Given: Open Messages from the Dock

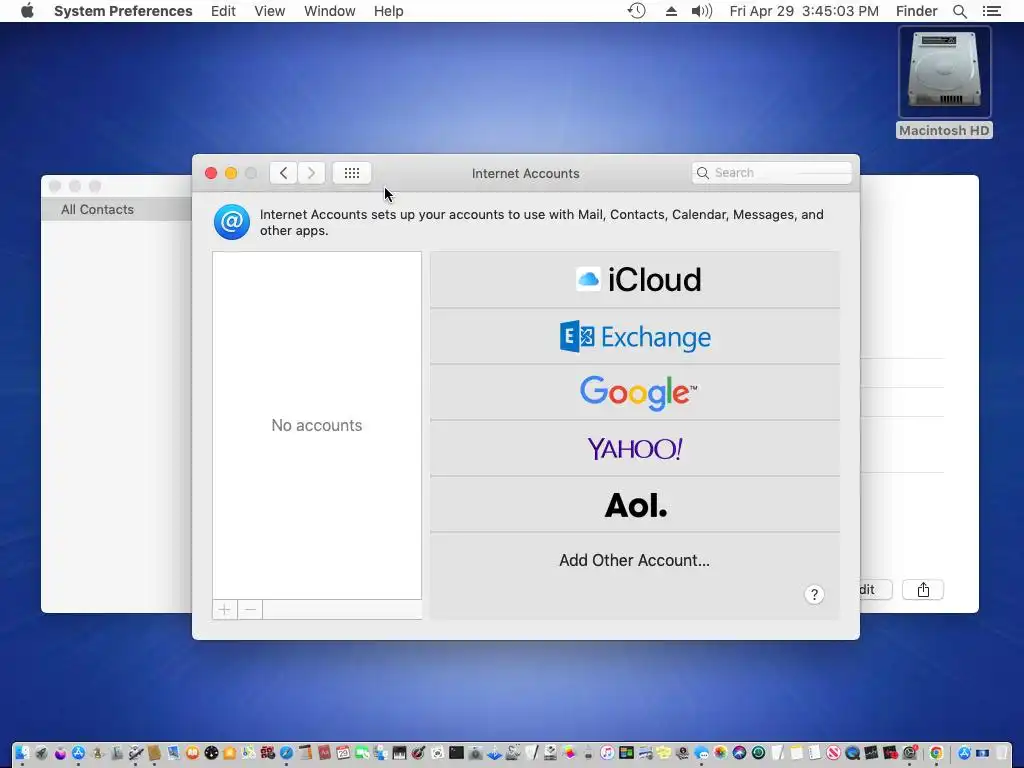Looking at the screenshot, I should 701,753.
